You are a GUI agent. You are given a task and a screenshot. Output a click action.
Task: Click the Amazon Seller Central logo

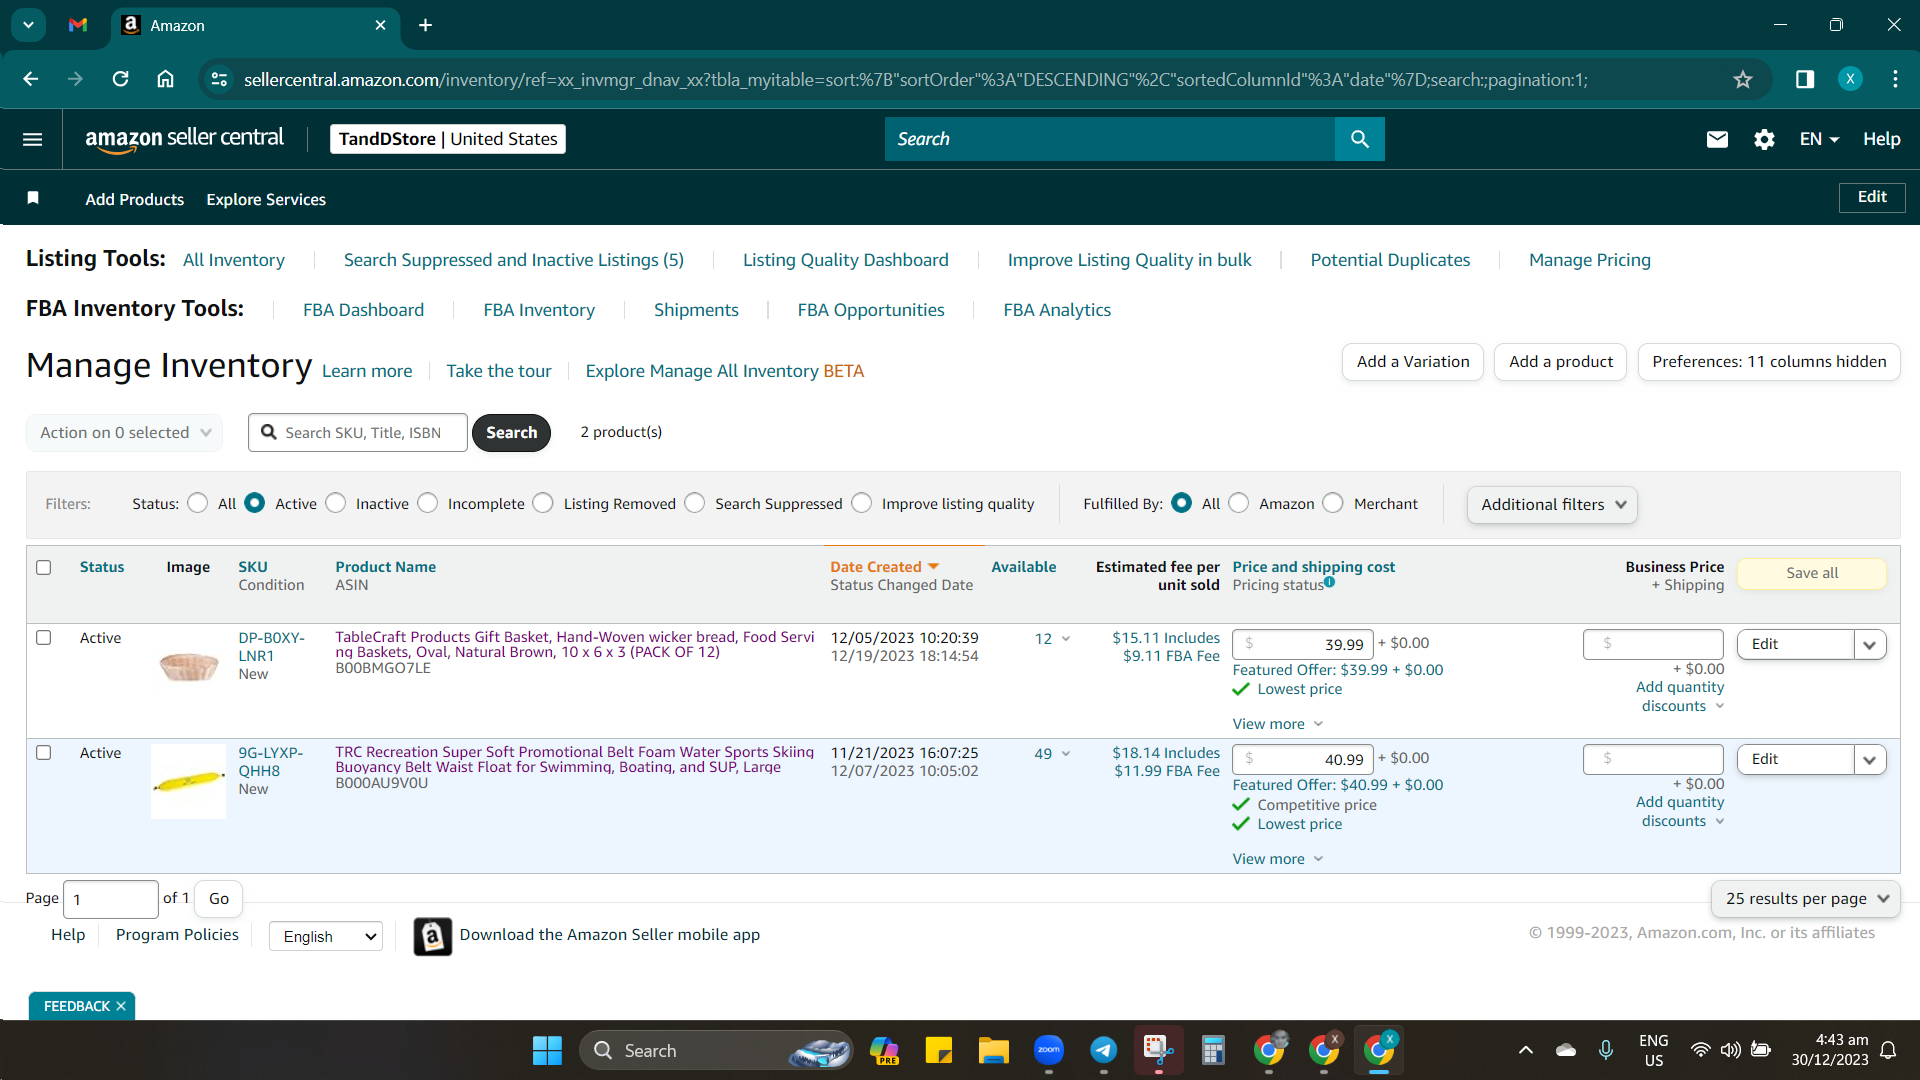coord(184,139)
